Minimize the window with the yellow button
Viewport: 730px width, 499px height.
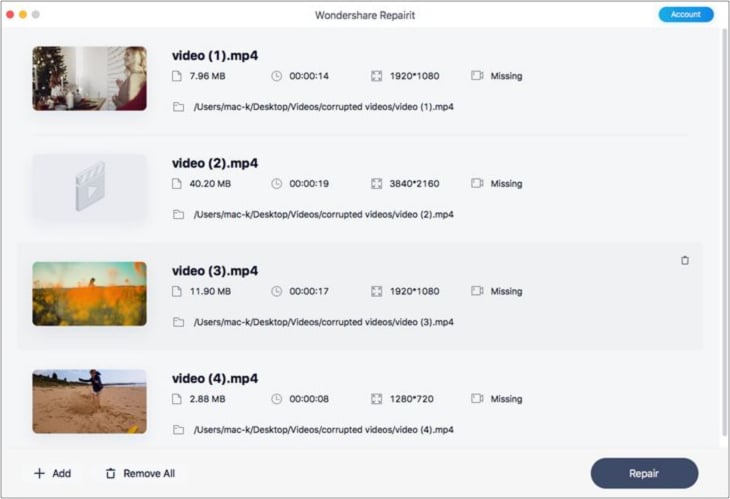coord(23,14)
